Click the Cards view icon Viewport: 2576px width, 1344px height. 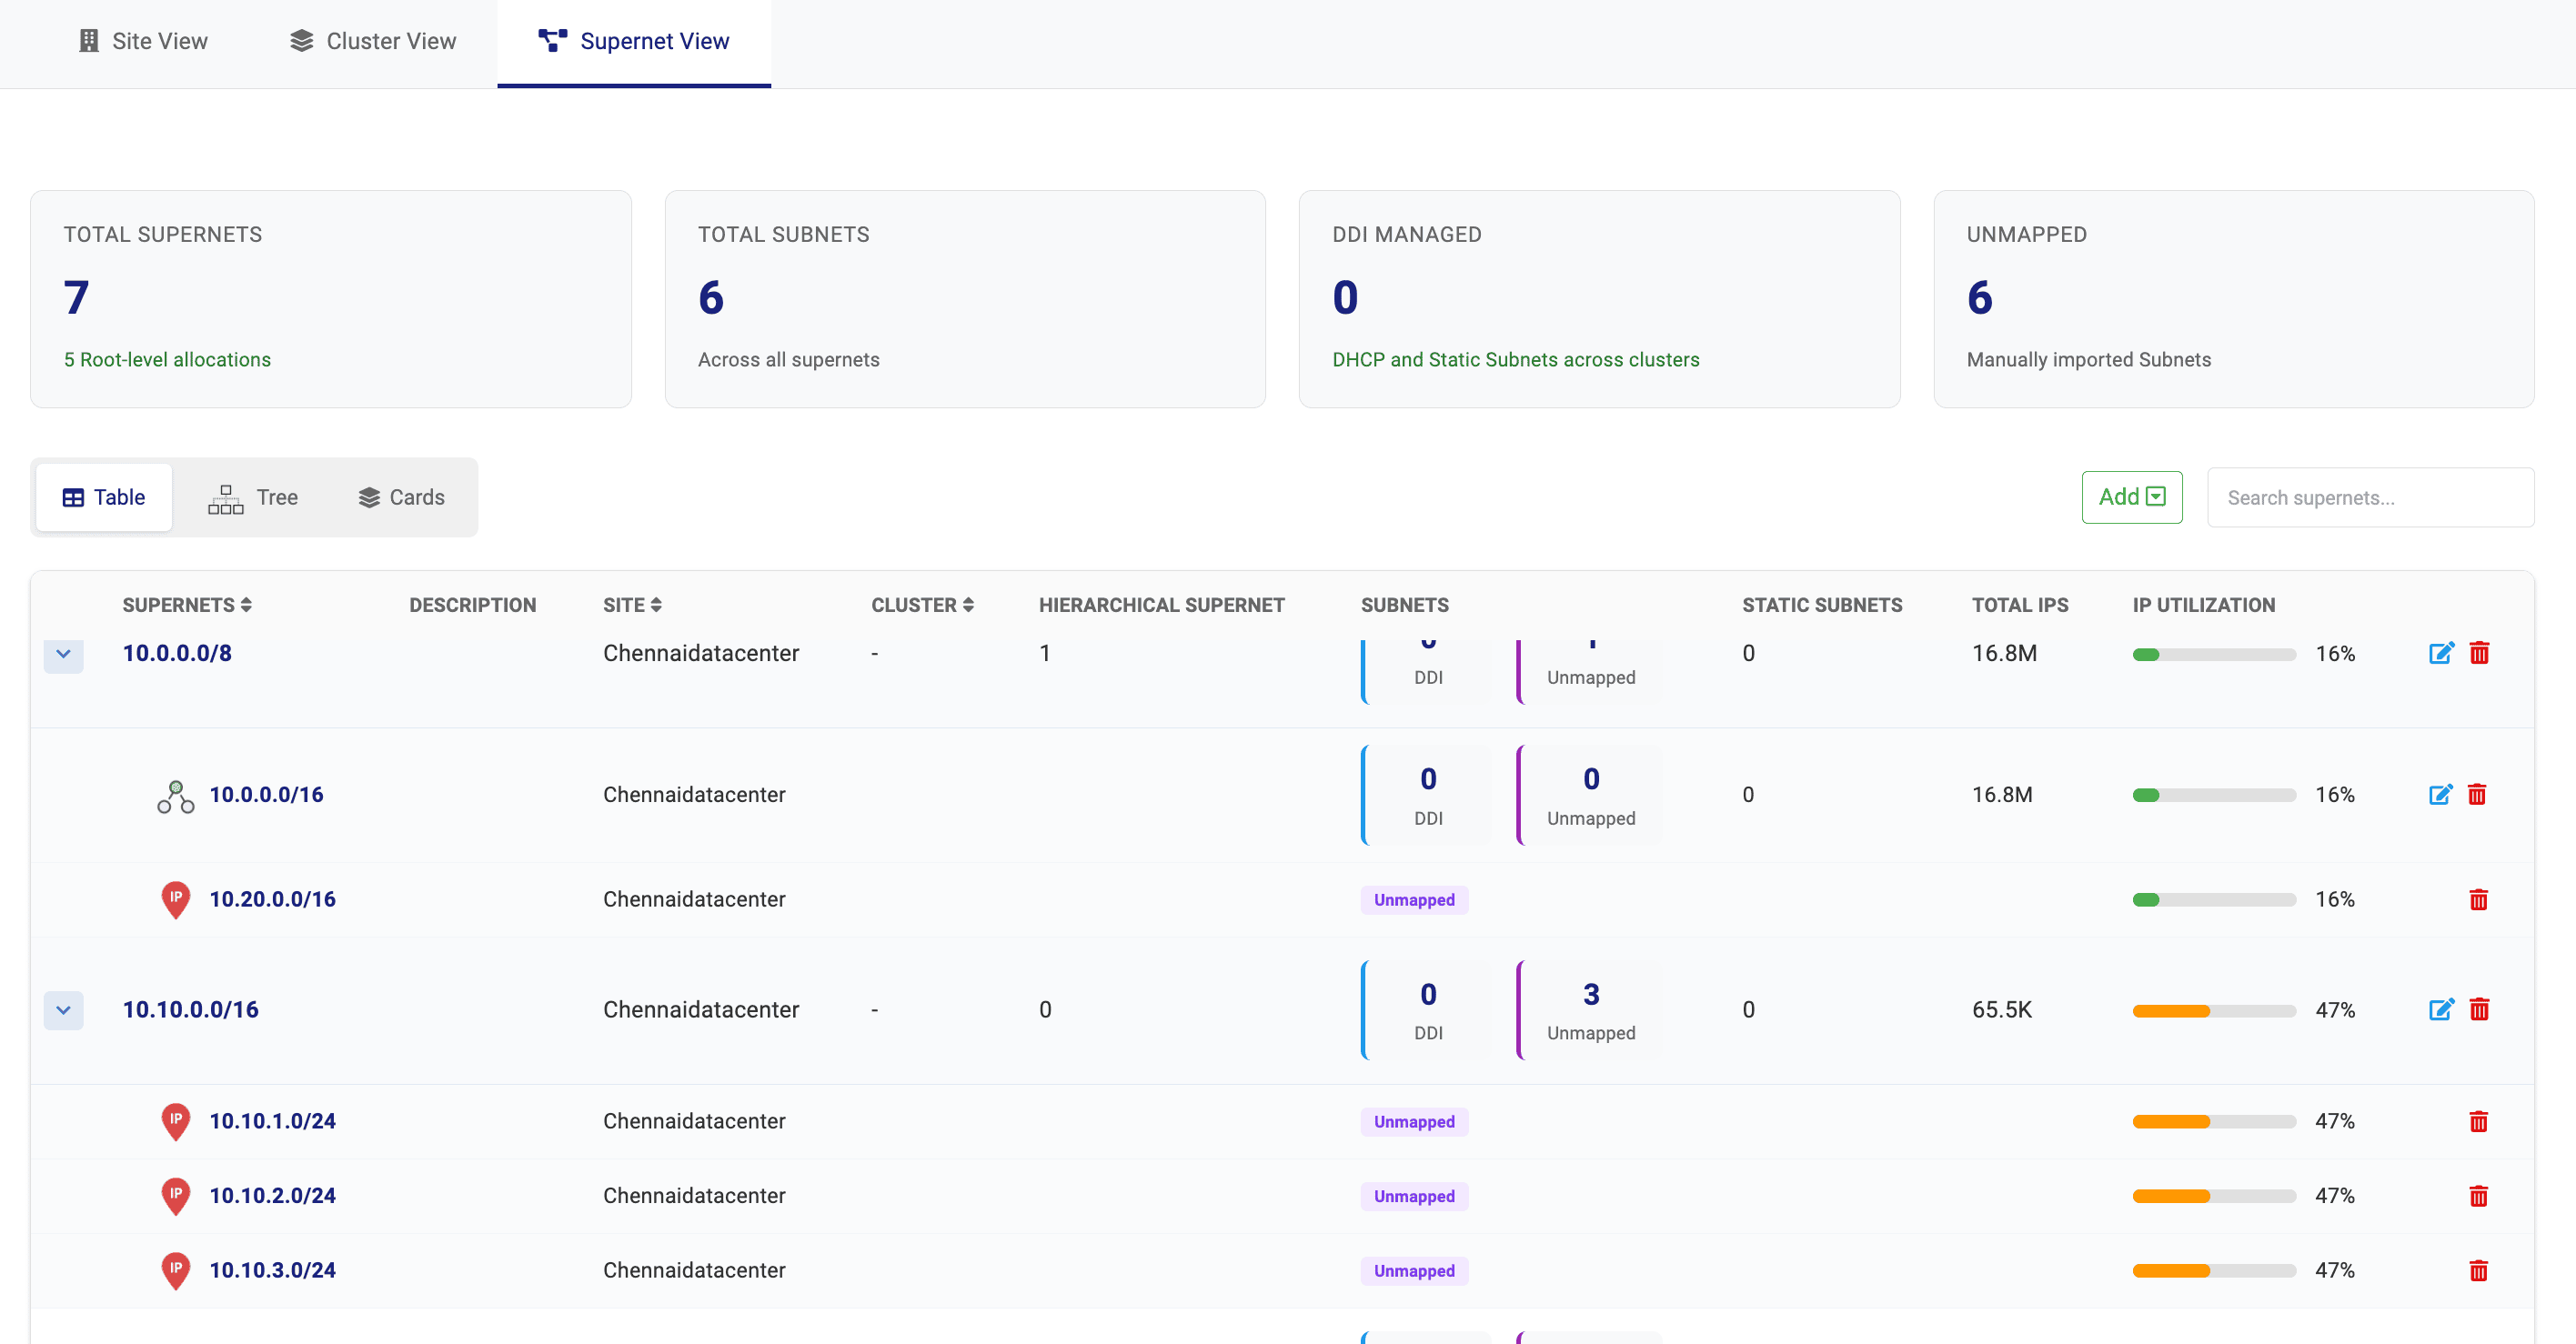pos(369,497)
